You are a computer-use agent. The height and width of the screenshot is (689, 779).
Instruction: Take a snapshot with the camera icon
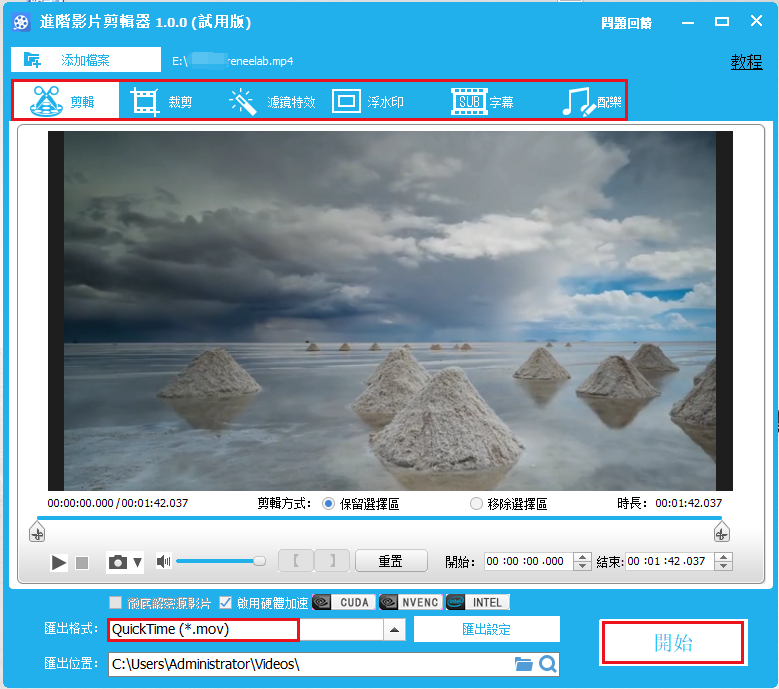tap(118, 562)
